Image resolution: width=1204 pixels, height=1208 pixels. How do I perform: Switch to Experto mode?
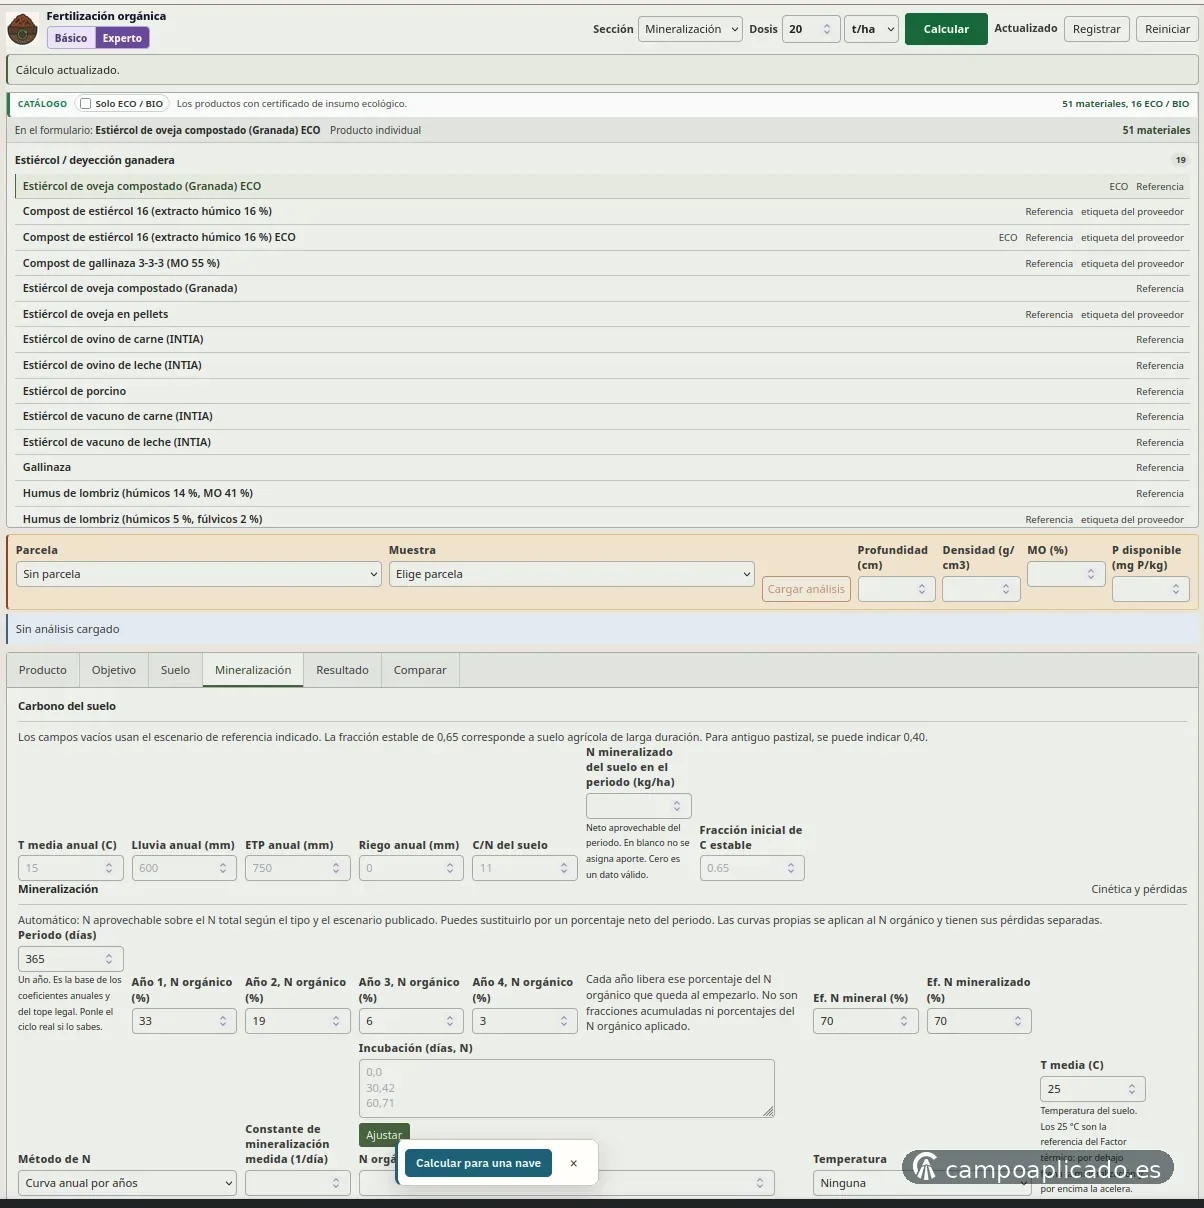pyautogui.click(x=122, y=38)
